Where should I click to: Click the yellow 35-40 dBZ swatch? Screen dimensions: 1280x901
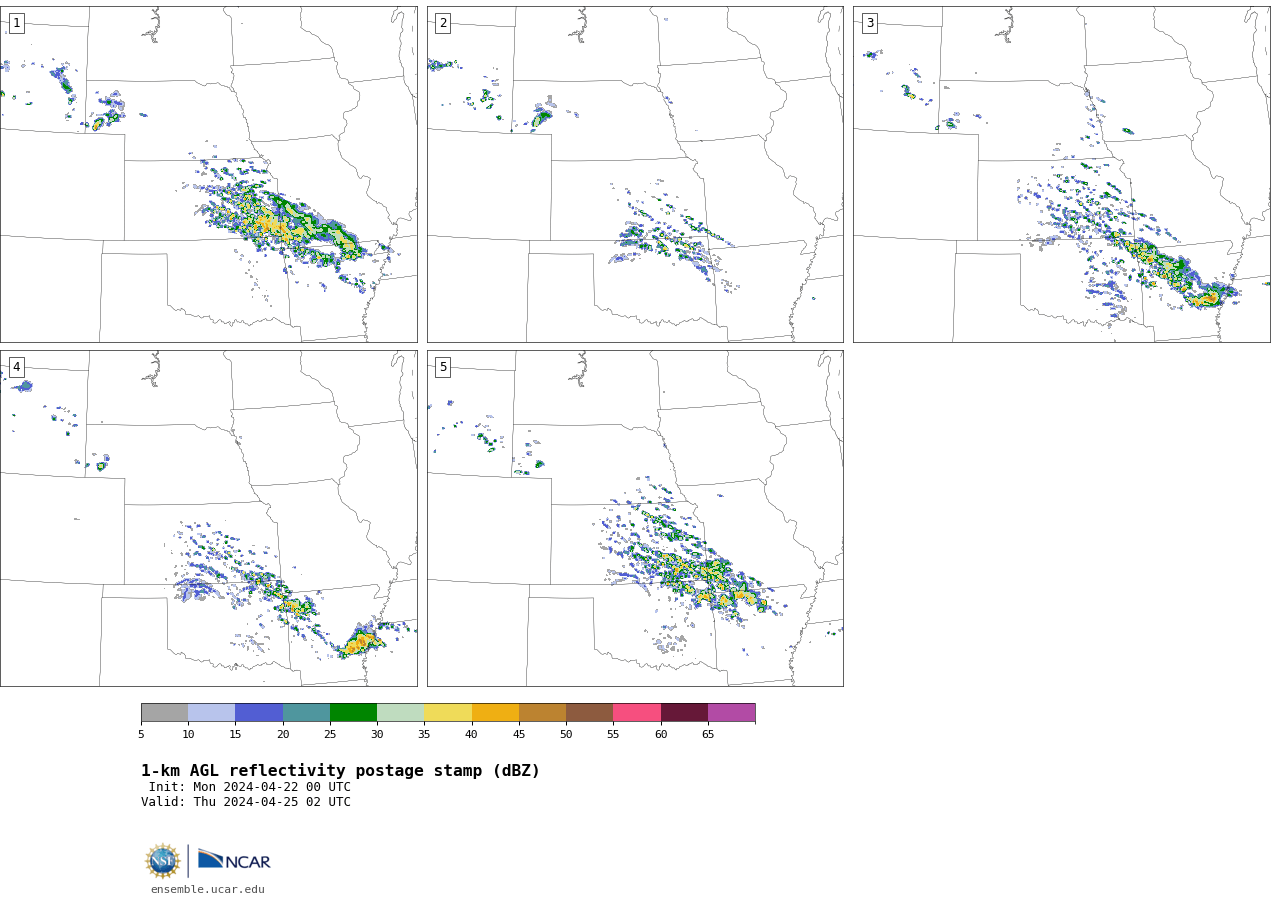[x=448, y=712]
